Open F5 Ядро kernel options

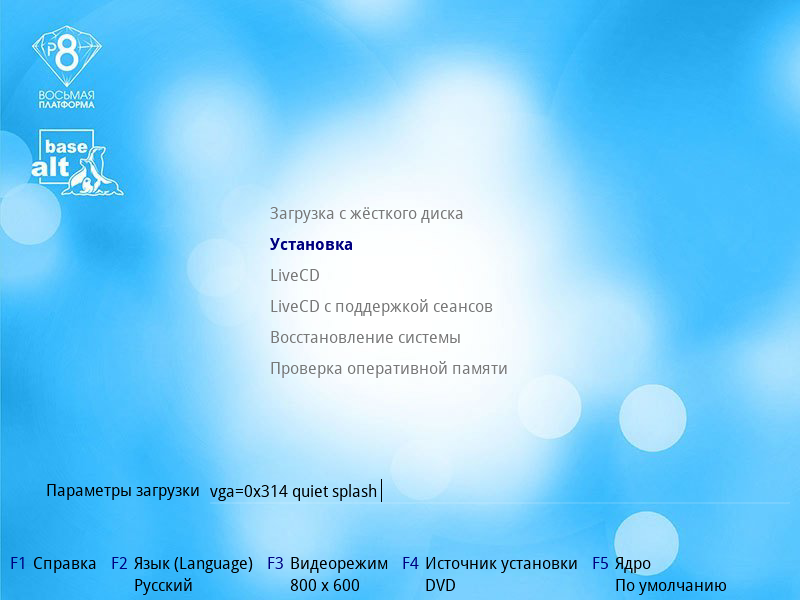[x=621, y=563]
